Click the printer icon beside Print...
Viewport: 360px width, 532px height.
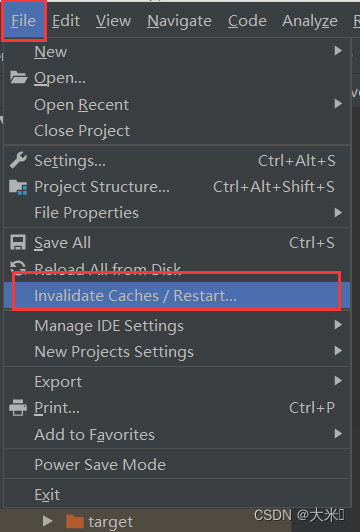pyautogui.click(x=18, y=407)
